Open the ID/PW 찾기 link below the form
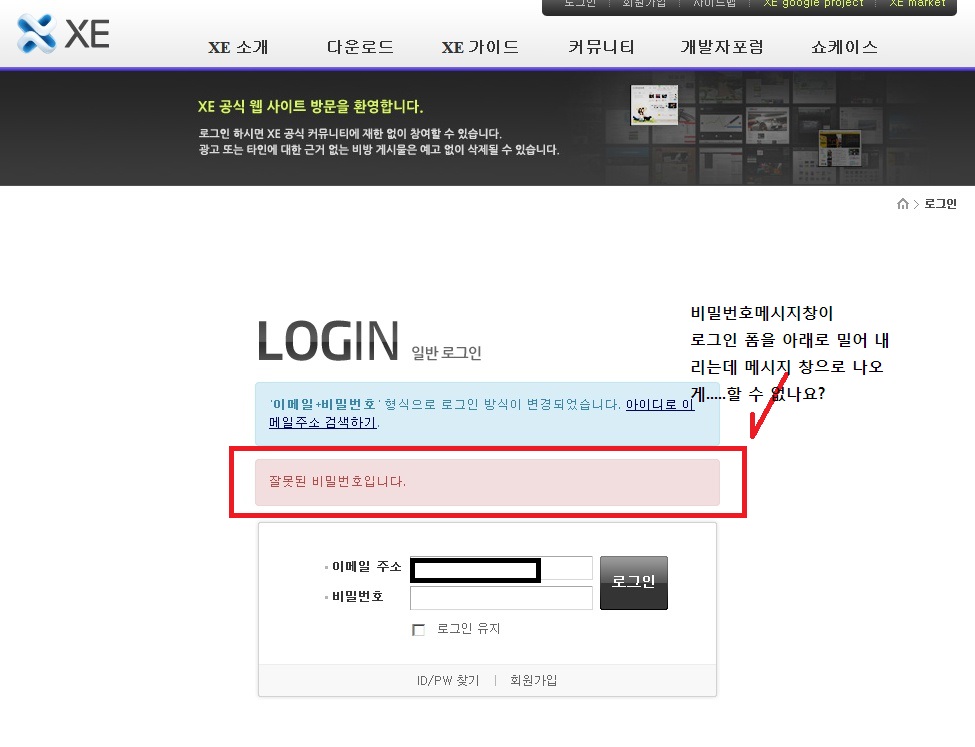Screen dimensions: 975x747 (447, 680)
